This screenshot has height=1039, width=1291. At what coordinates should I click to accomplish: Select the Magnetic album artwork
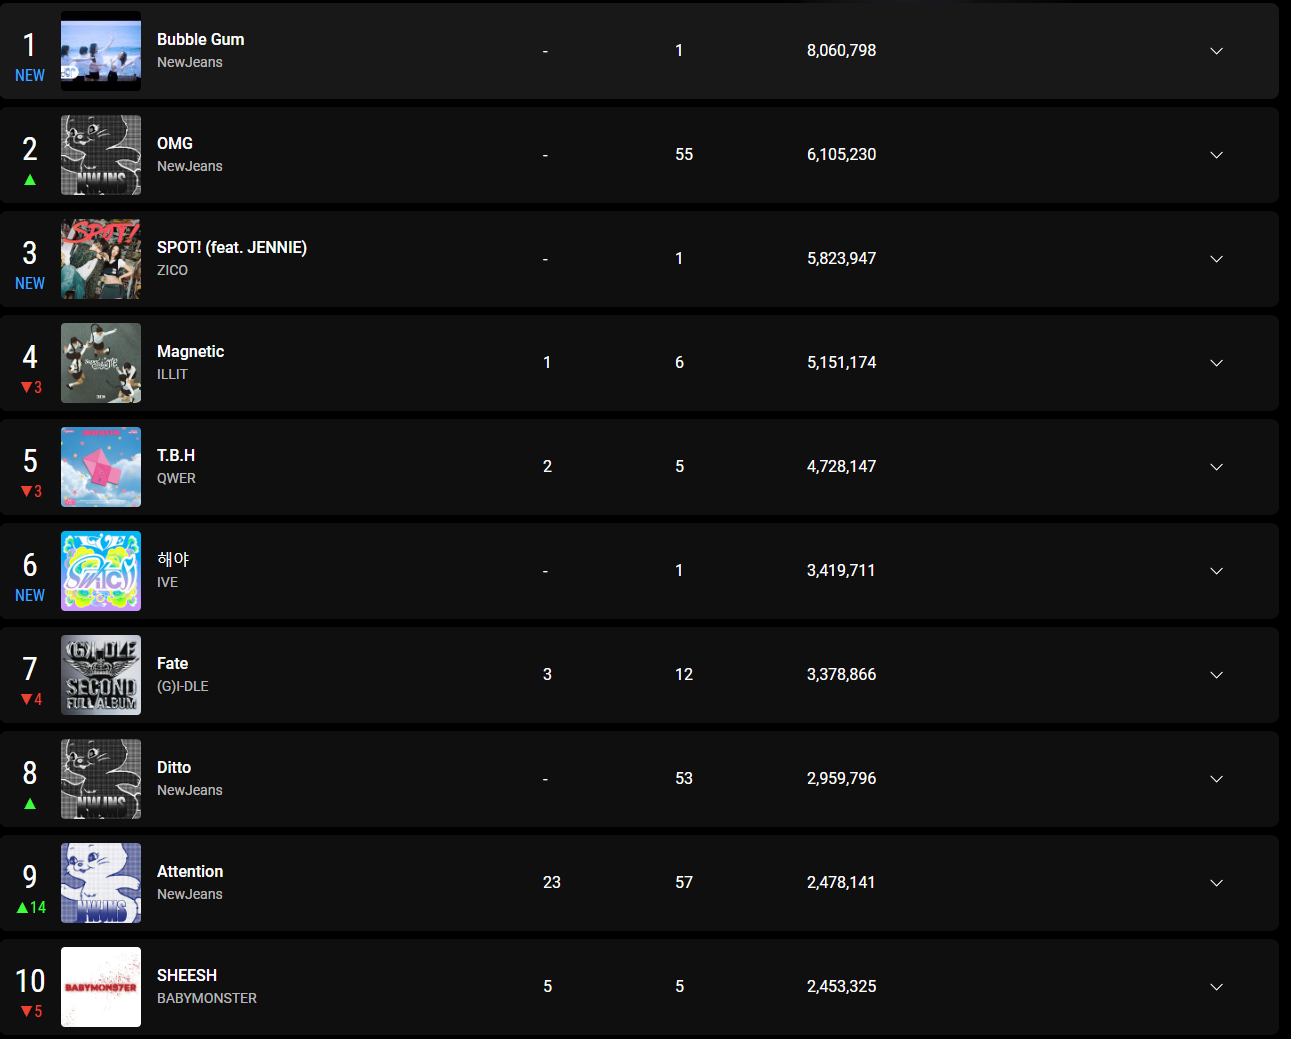101,363
